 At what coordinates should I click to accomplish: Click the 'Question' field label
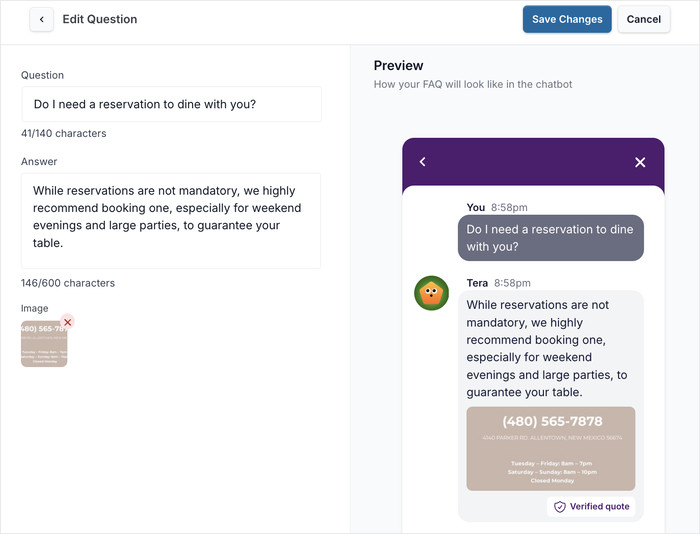point(42,75)
